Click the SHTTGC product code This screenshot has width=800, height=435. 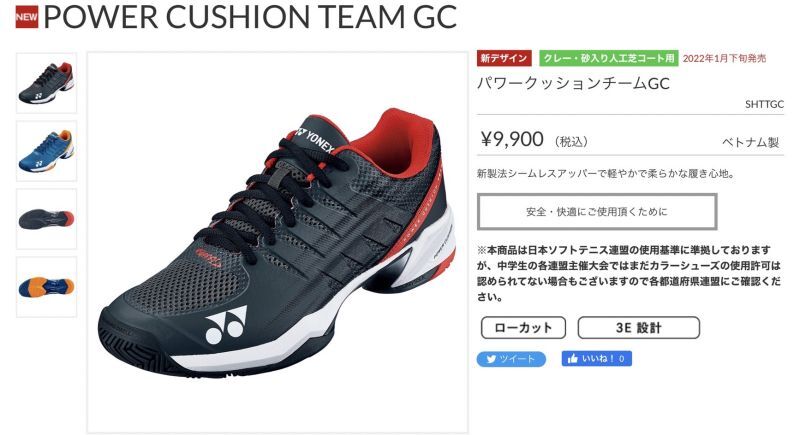click(x=764, y=105)
